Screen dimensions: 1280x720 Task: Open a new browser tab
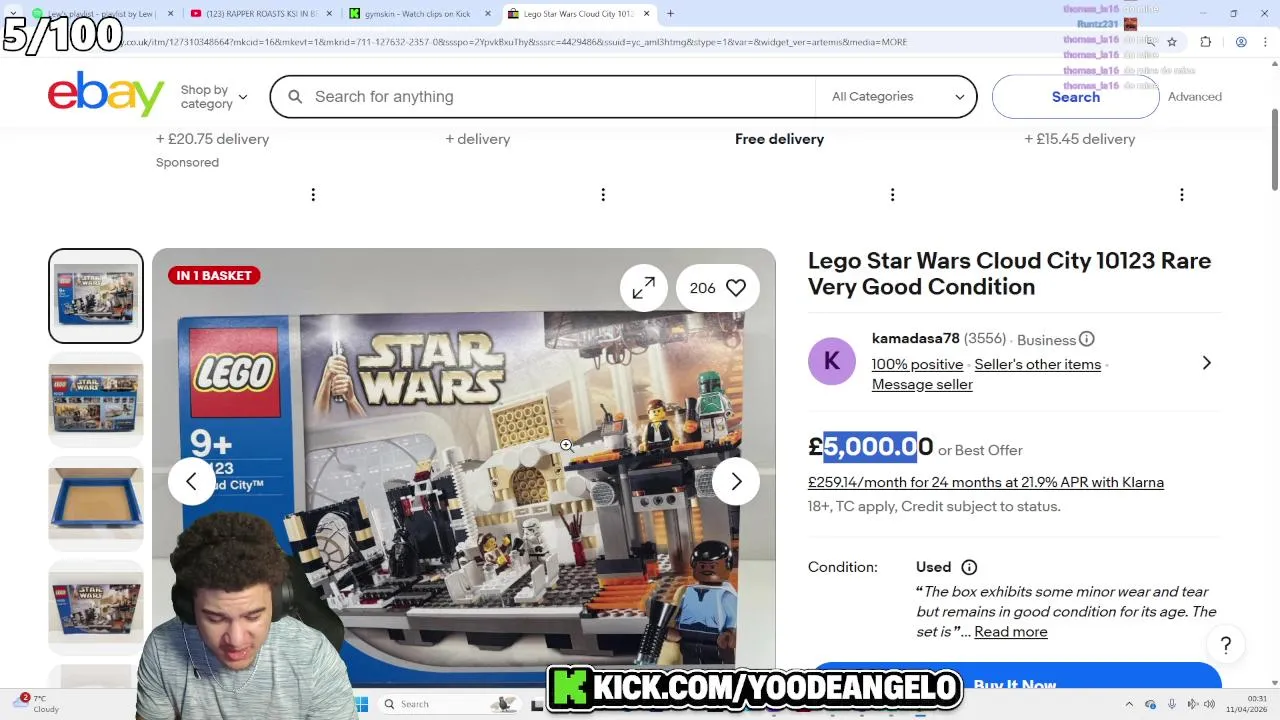[670, 14]
